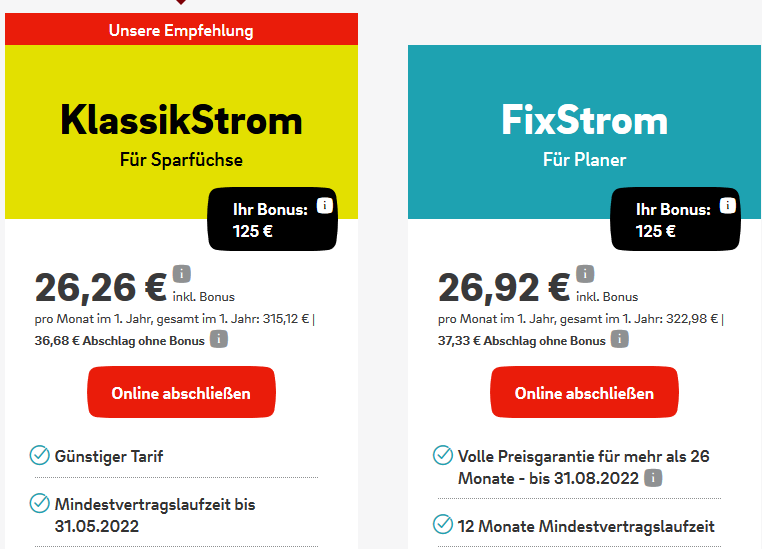Click the 26,92 € monthly price

coord(504,288)
